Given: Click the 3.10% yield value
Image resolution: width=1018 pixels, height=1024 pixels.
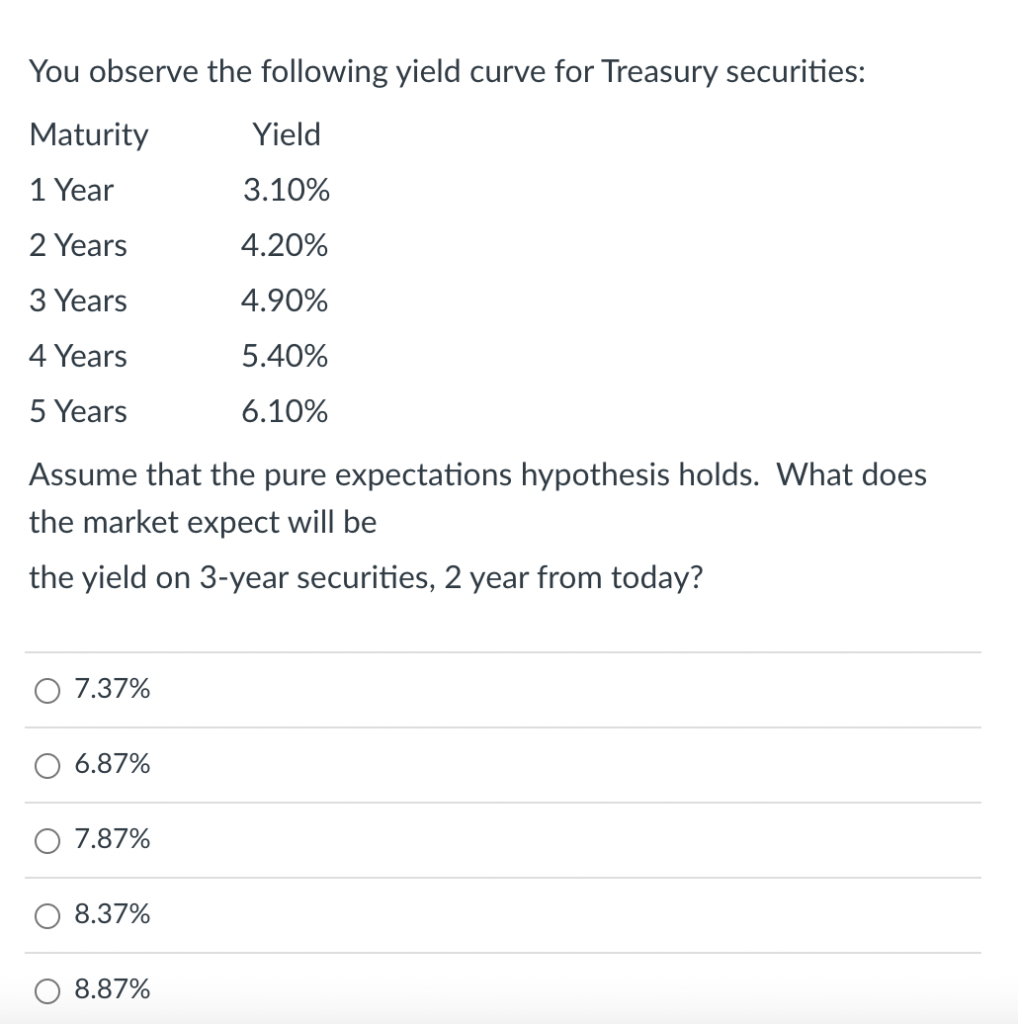Looking at the screenshot, I should 286,190.
